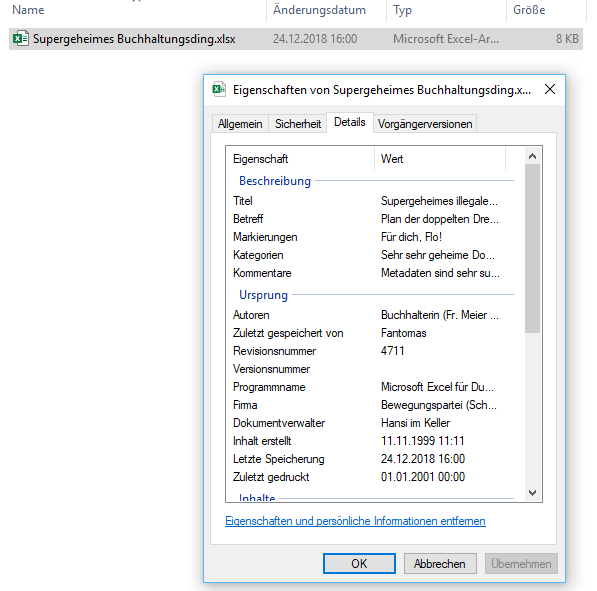Open the Vorgängerversionen tab

point(425,124)
